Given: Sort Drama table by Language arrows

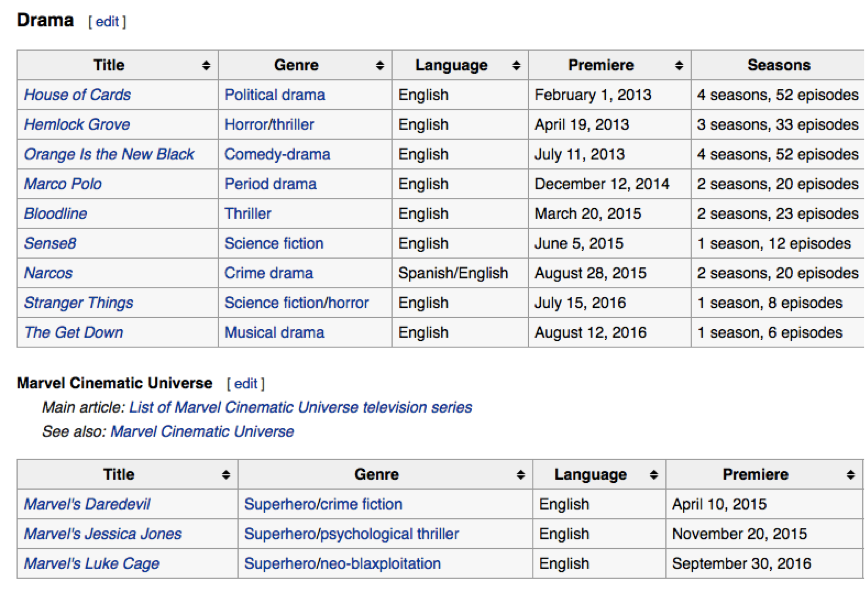Looking at the screenshot, I should pos(516,66).
